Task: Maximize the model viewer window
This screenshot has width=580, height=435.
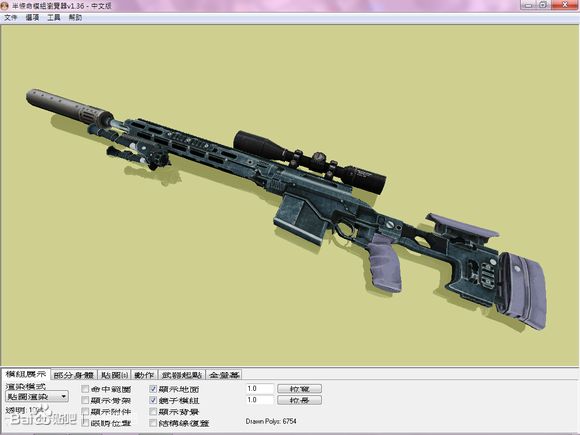Action: pos(543,5)
